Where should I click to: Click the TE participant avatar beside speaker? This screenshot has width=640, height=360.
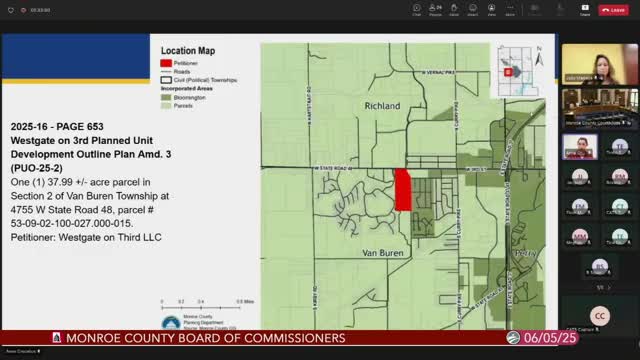pos(620,146)
